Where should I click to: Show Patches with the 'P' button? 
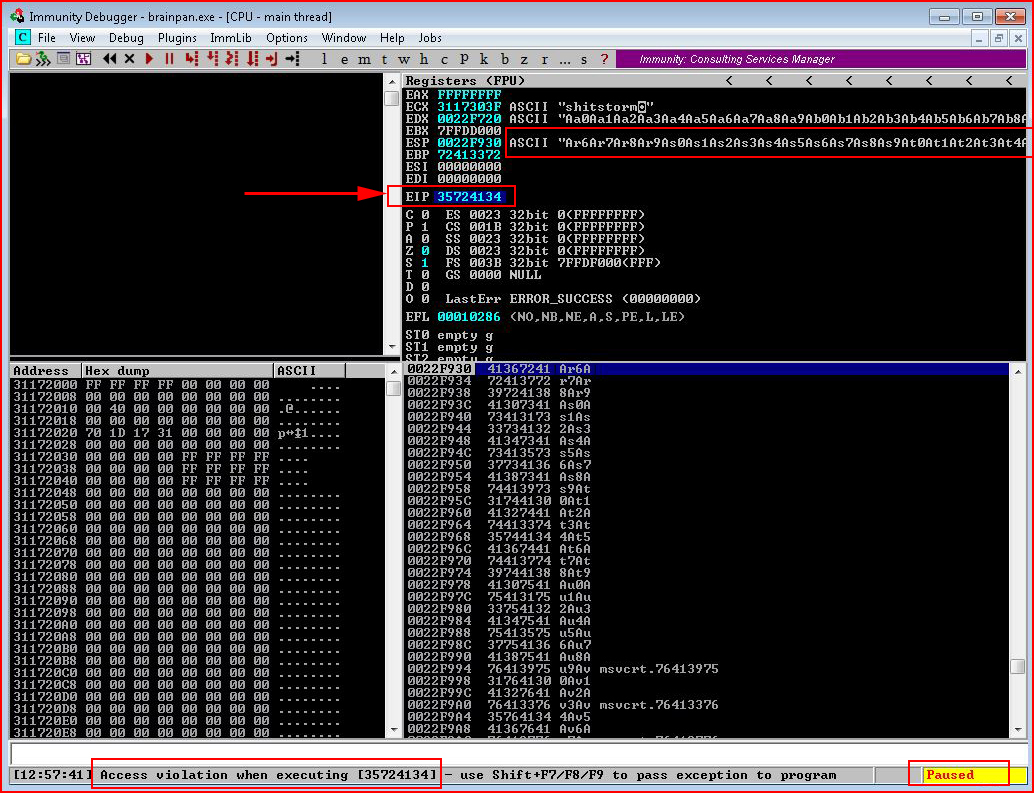464,59
